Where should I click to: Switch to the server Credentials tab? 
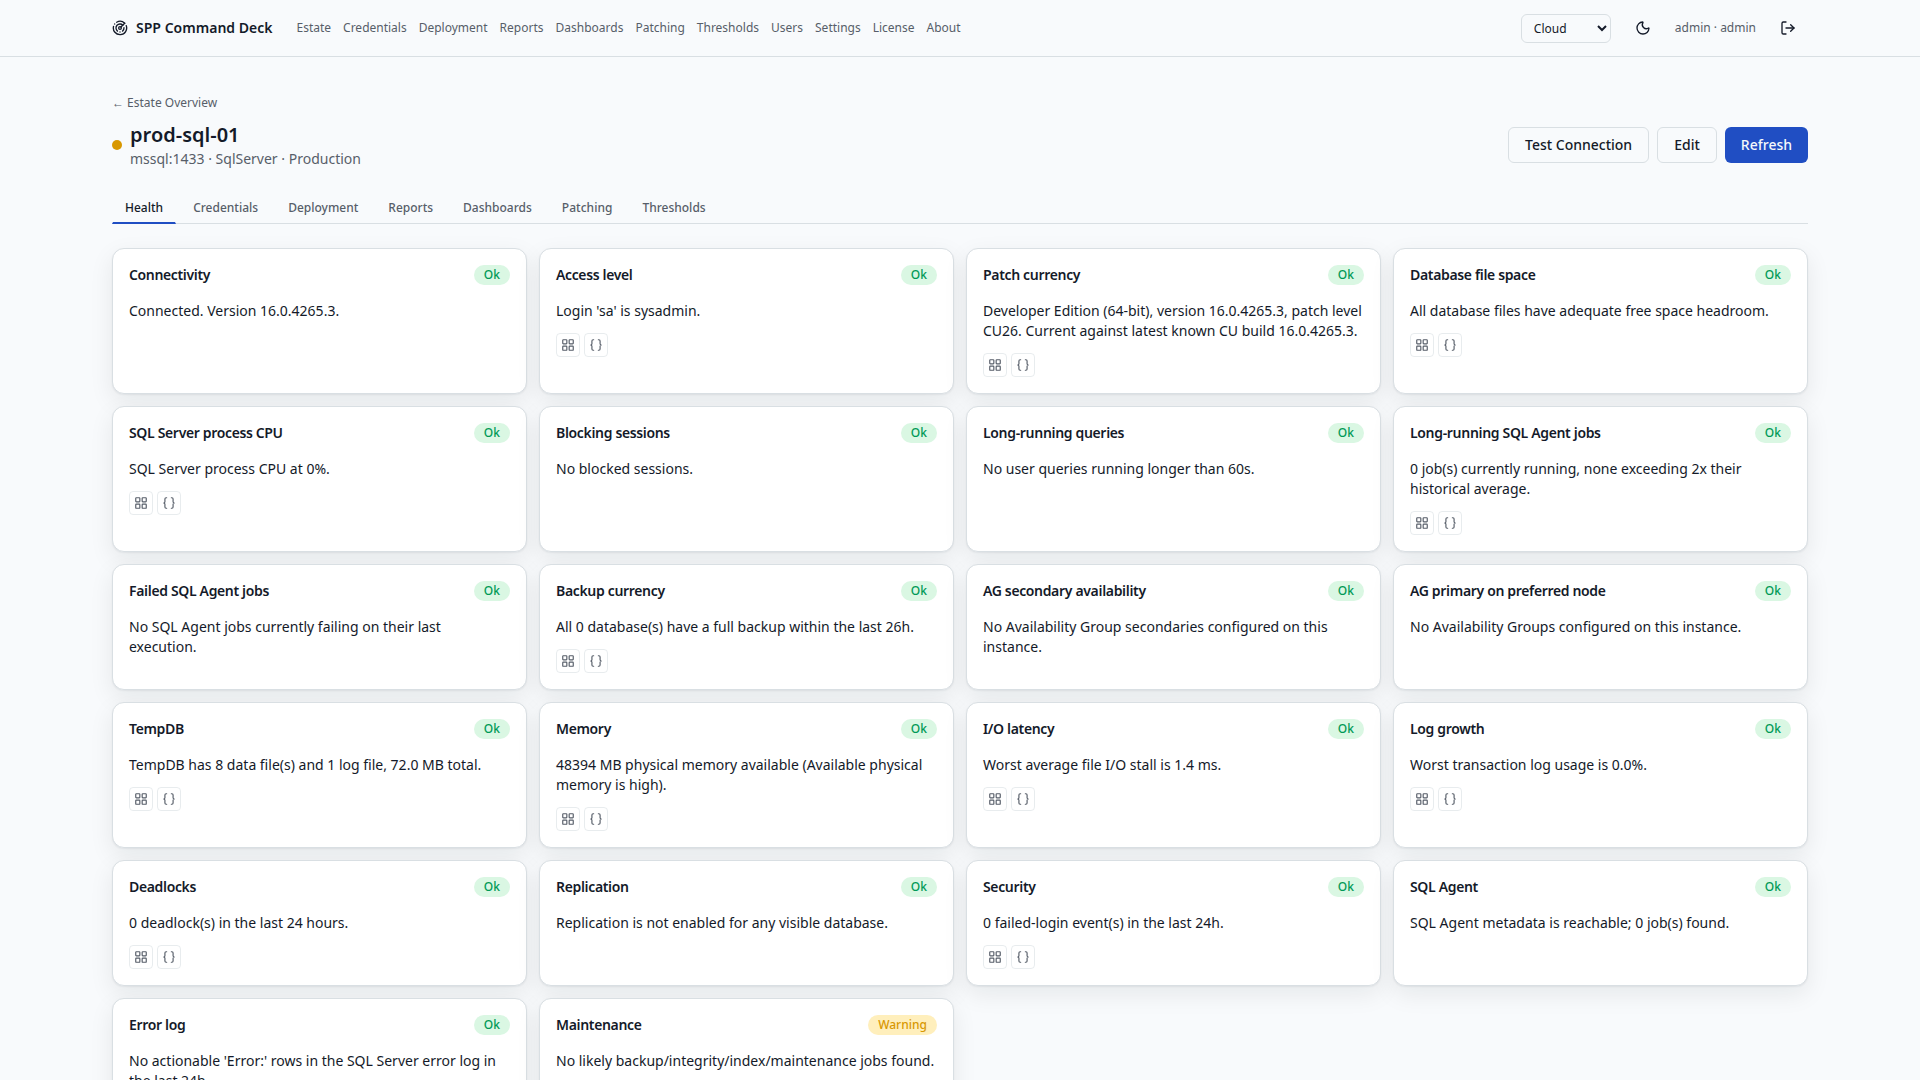[225, 208]
